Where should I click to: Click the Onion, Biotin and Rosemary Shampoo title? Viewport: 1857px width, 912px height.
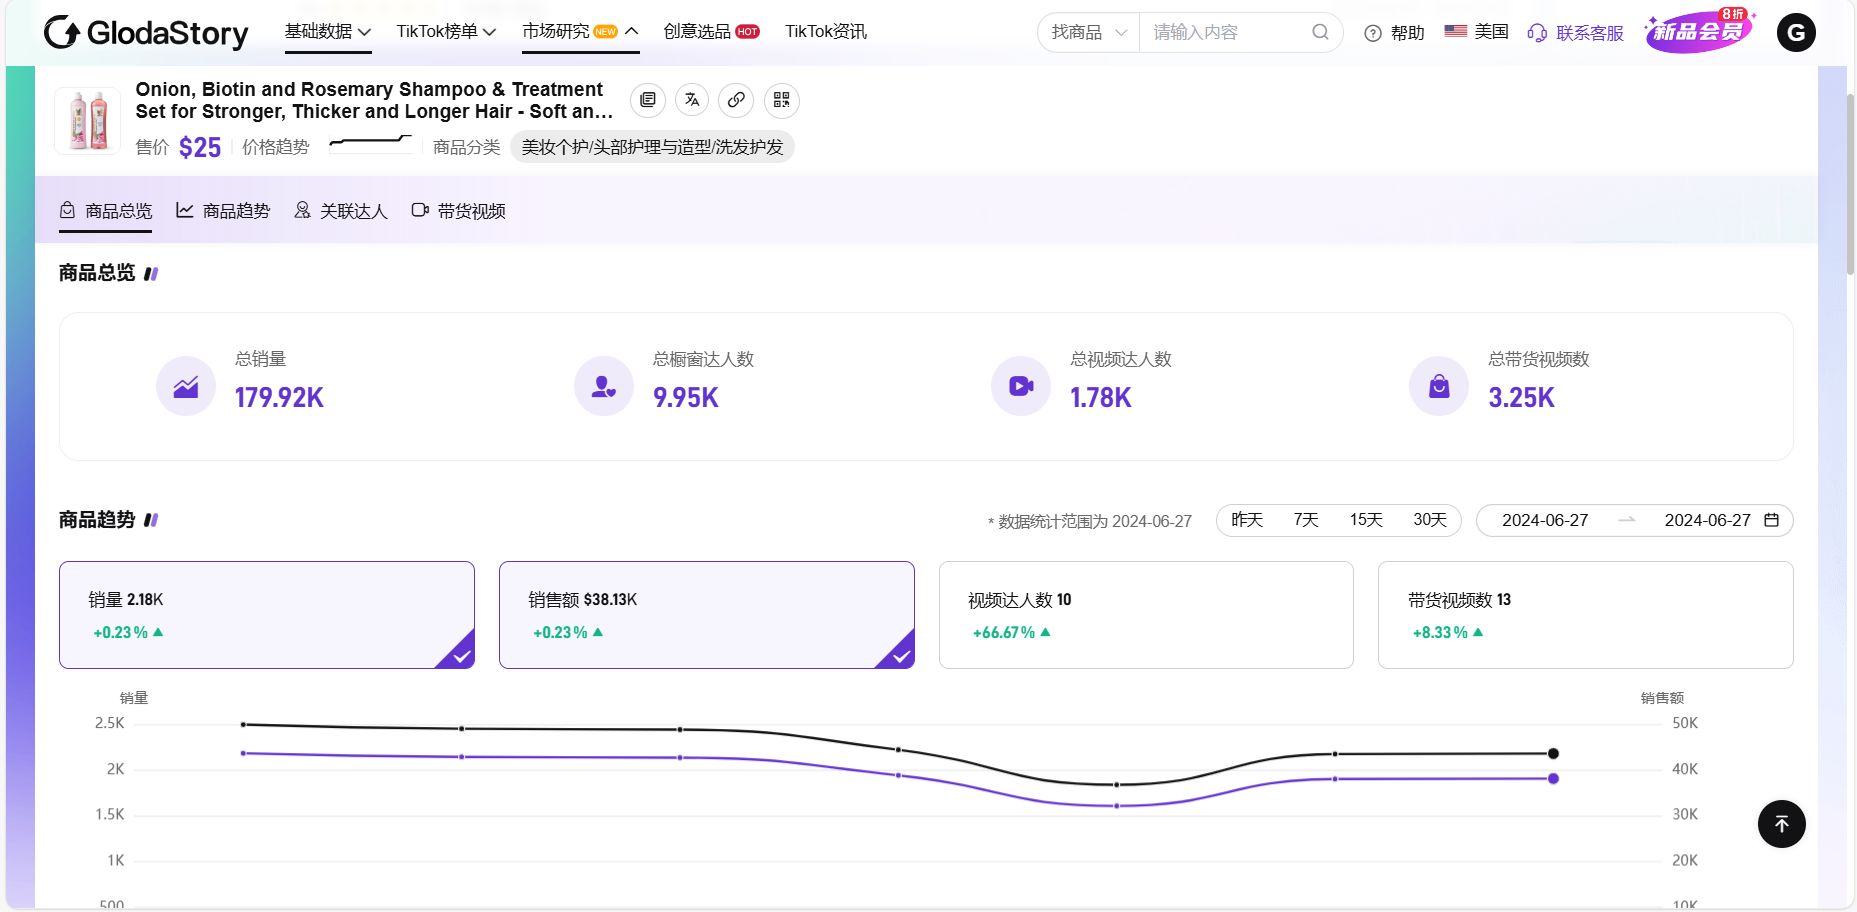pos(374,100)
